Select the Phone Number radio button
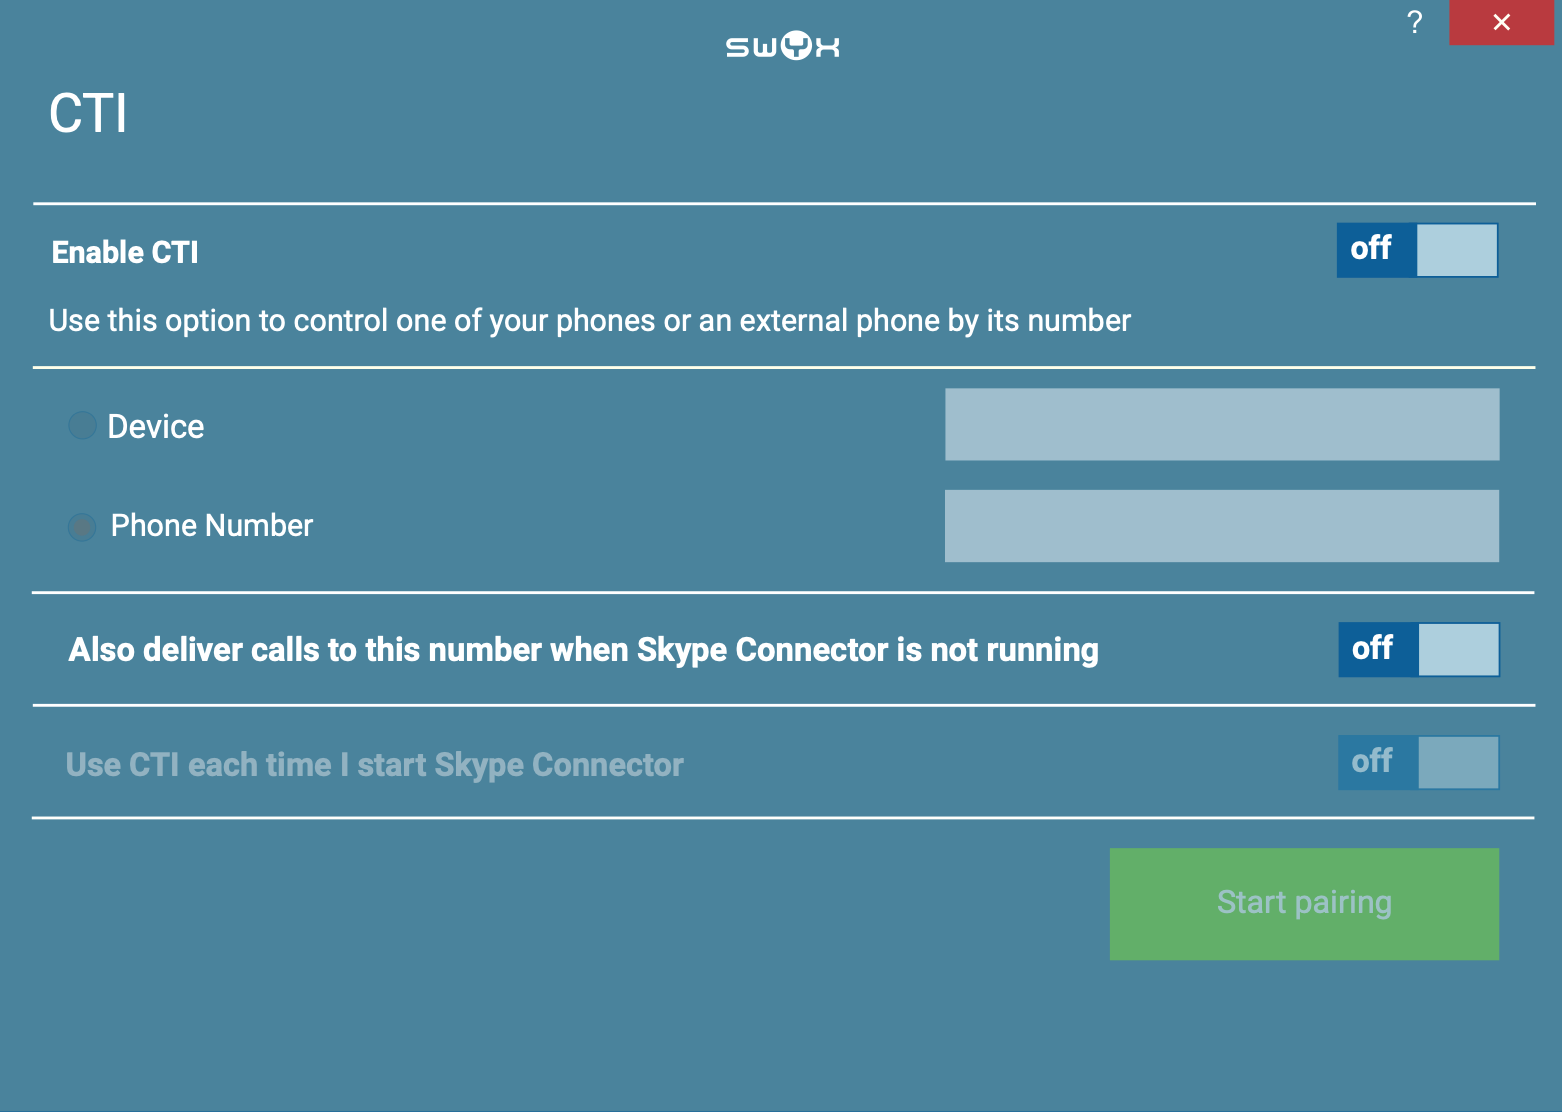1562x1112 pixels. pos(82,526)
